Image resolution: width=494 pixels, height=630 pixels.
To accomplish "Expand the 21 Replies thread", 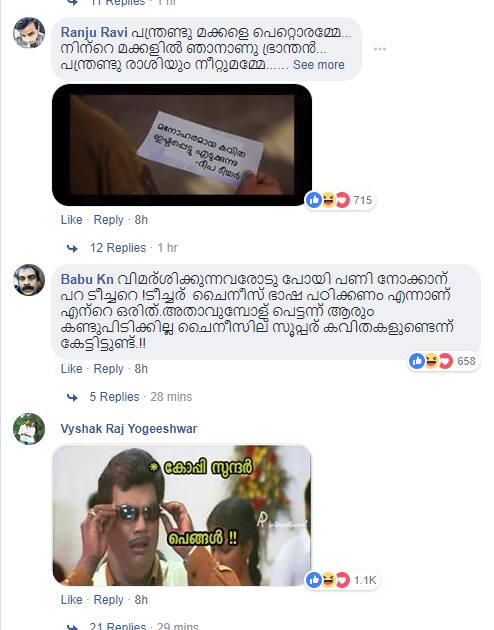I will coord(118,626).
